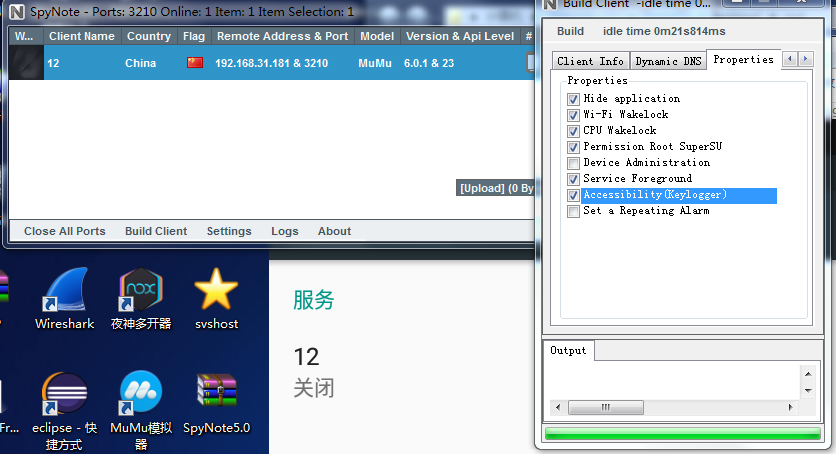
Task: Open the Wireshark desktop shortcut
Action: [65, 298]
